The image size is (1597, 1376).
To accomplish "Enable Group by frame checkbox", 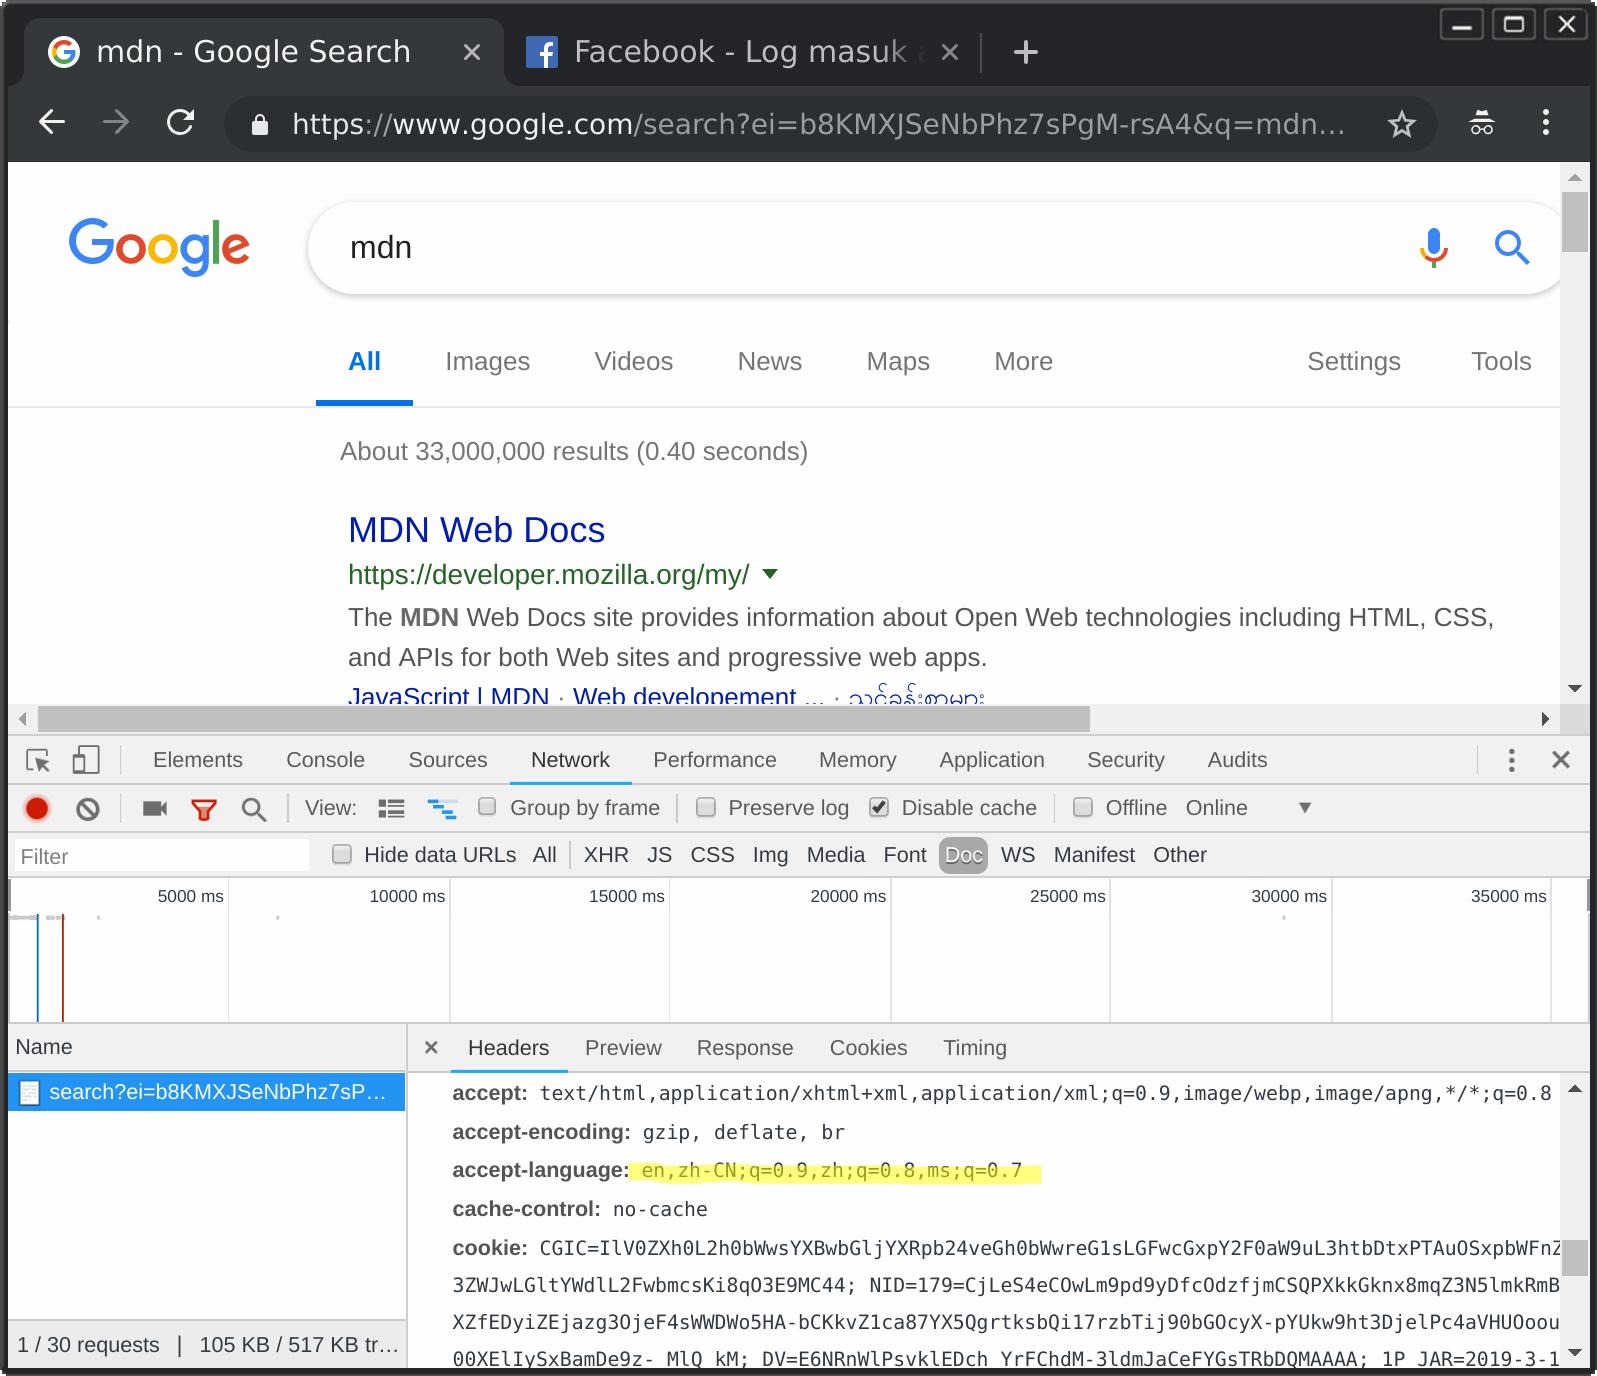I will [x=487, y=806].
